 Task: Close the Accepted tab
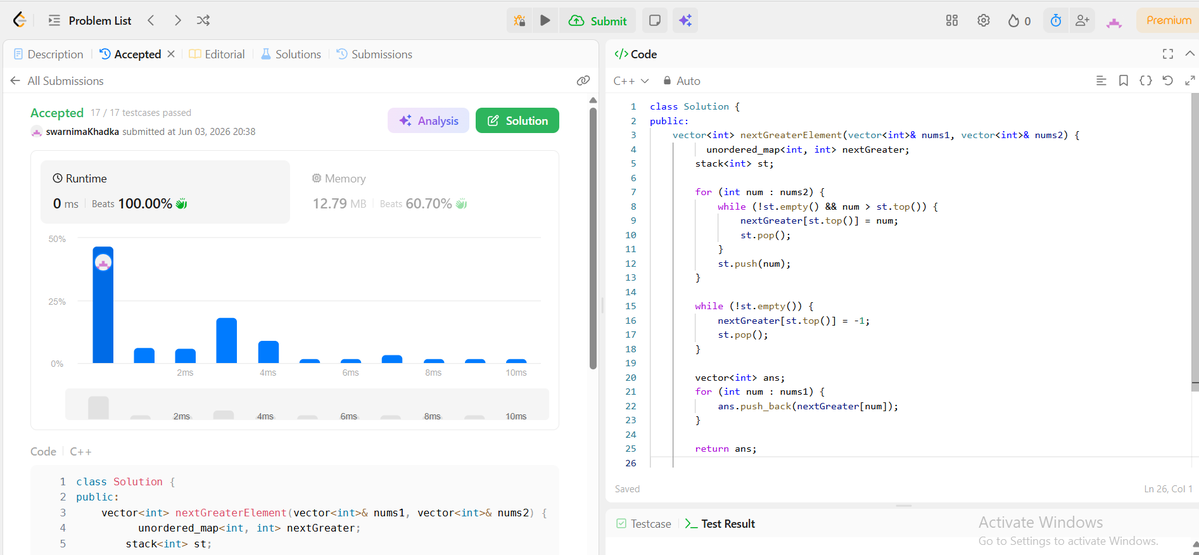coord(171,54)
